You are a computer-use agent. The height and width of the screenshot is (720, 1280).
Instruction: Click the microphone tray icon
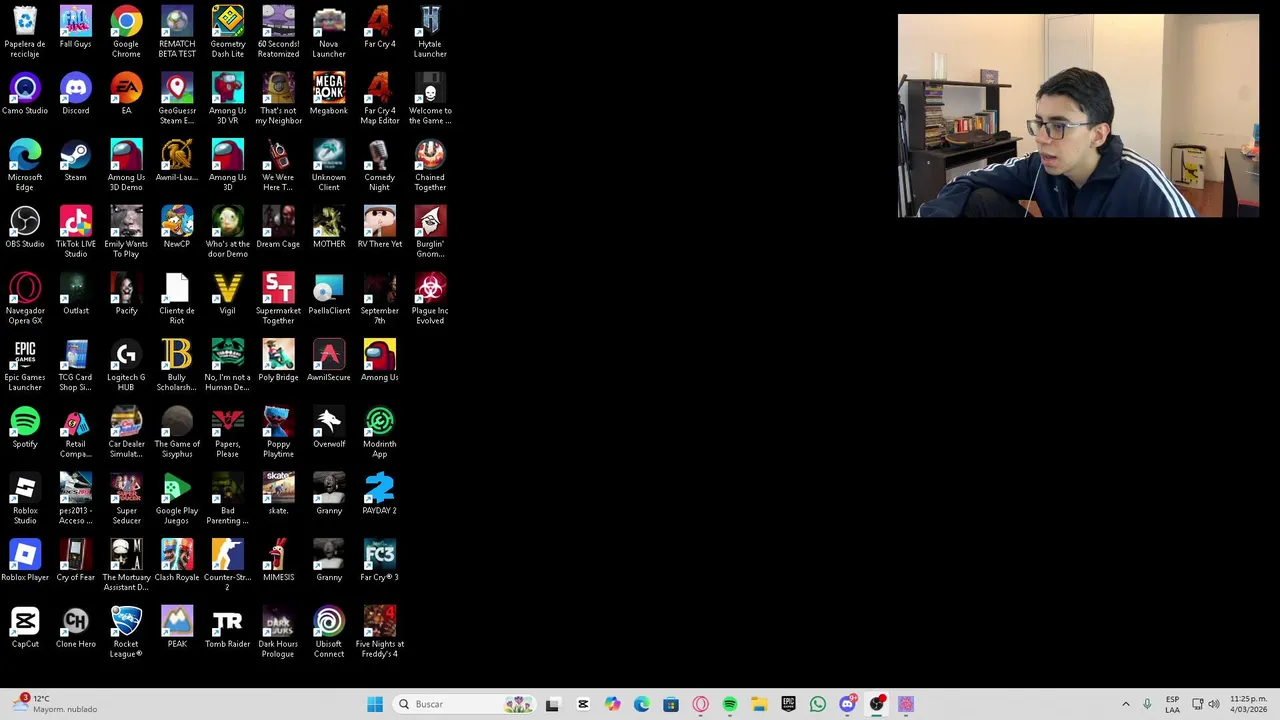coord(1147,704)
